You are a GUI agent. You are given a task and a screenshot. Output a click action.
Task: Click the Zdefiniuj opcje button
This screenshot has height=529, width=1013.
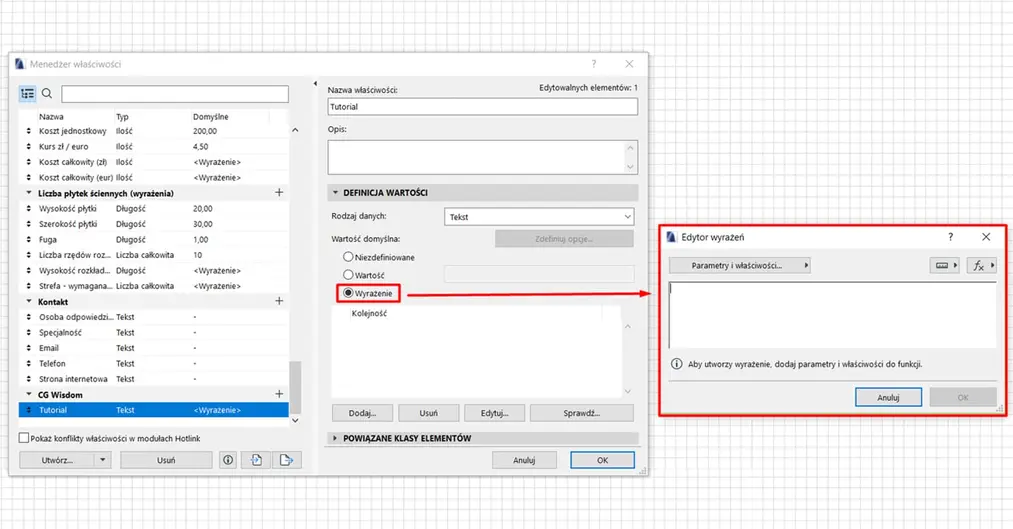pos(564,239)
